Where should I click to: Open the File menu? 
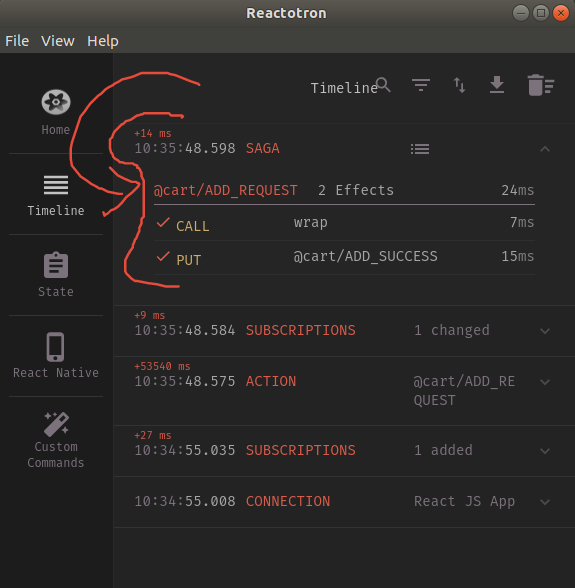point(17,41)
